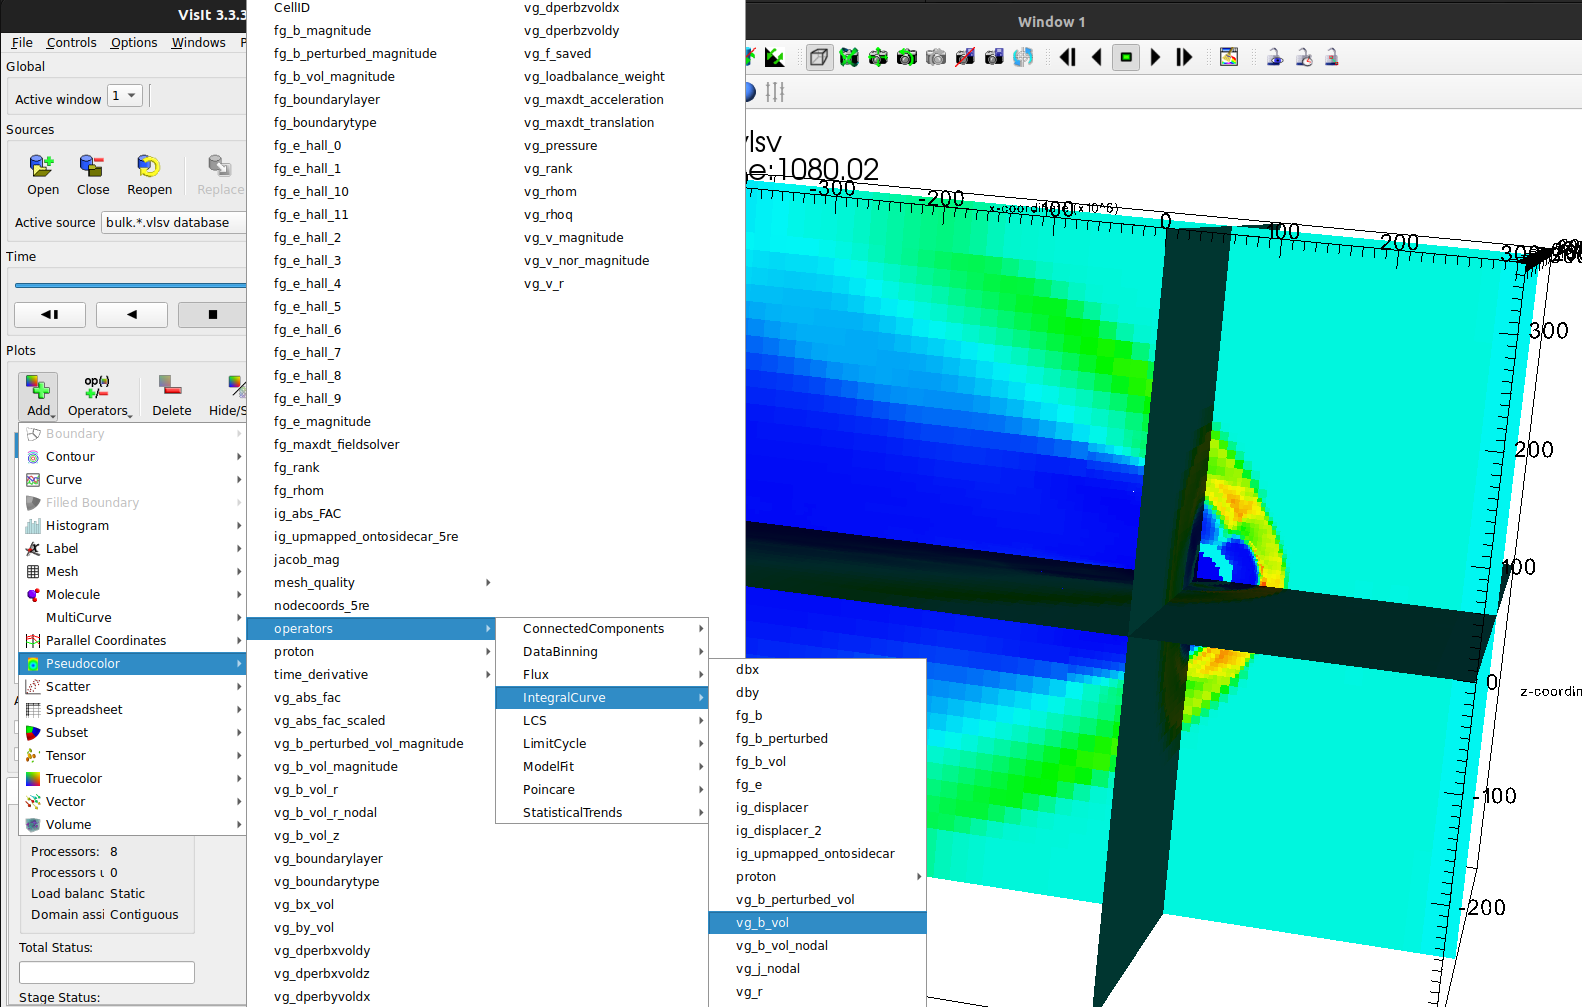Open the Controls menu
Image resolution: width=1582 pixels, height=1007 pixels.
pos(71,43)
